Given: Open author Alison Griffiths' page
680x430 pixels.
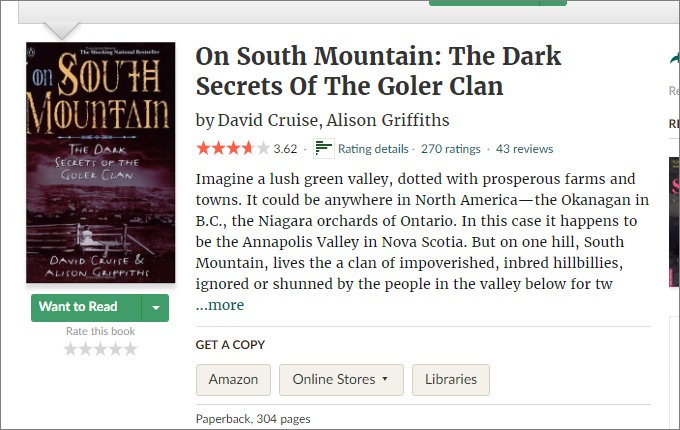Looking at the screenshot, I should pos(388,120).
